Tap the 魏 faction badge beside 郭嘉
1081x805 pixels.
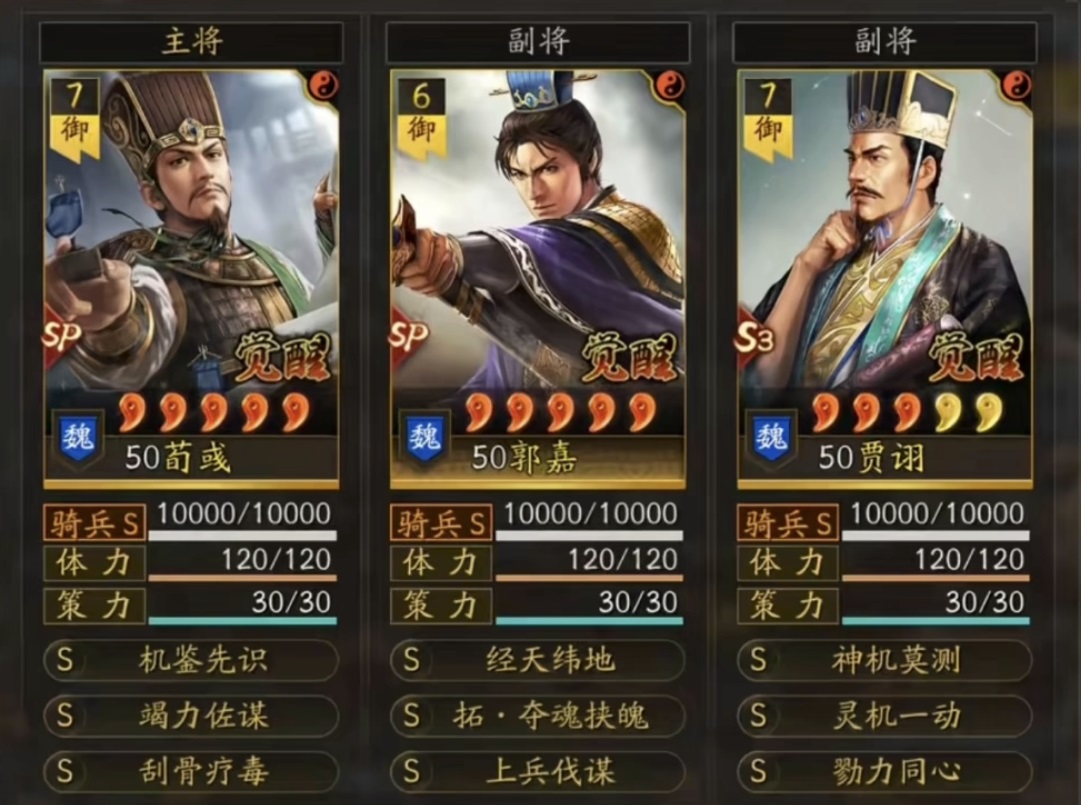point(425,438)
